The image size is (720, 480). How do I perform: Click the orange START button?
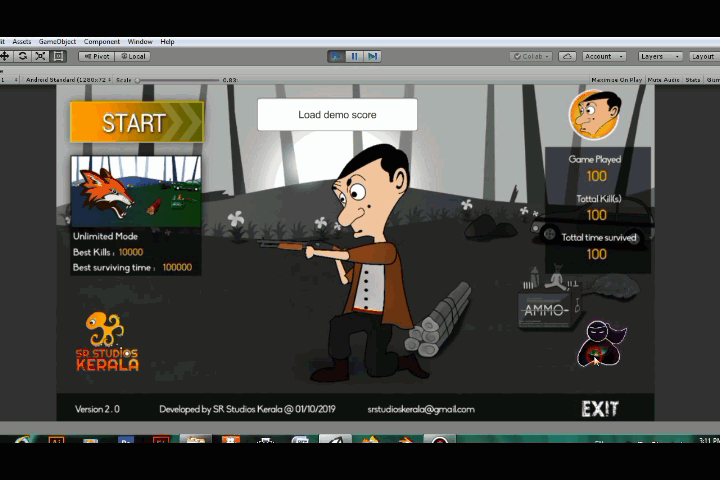click(x=137, y=122)
